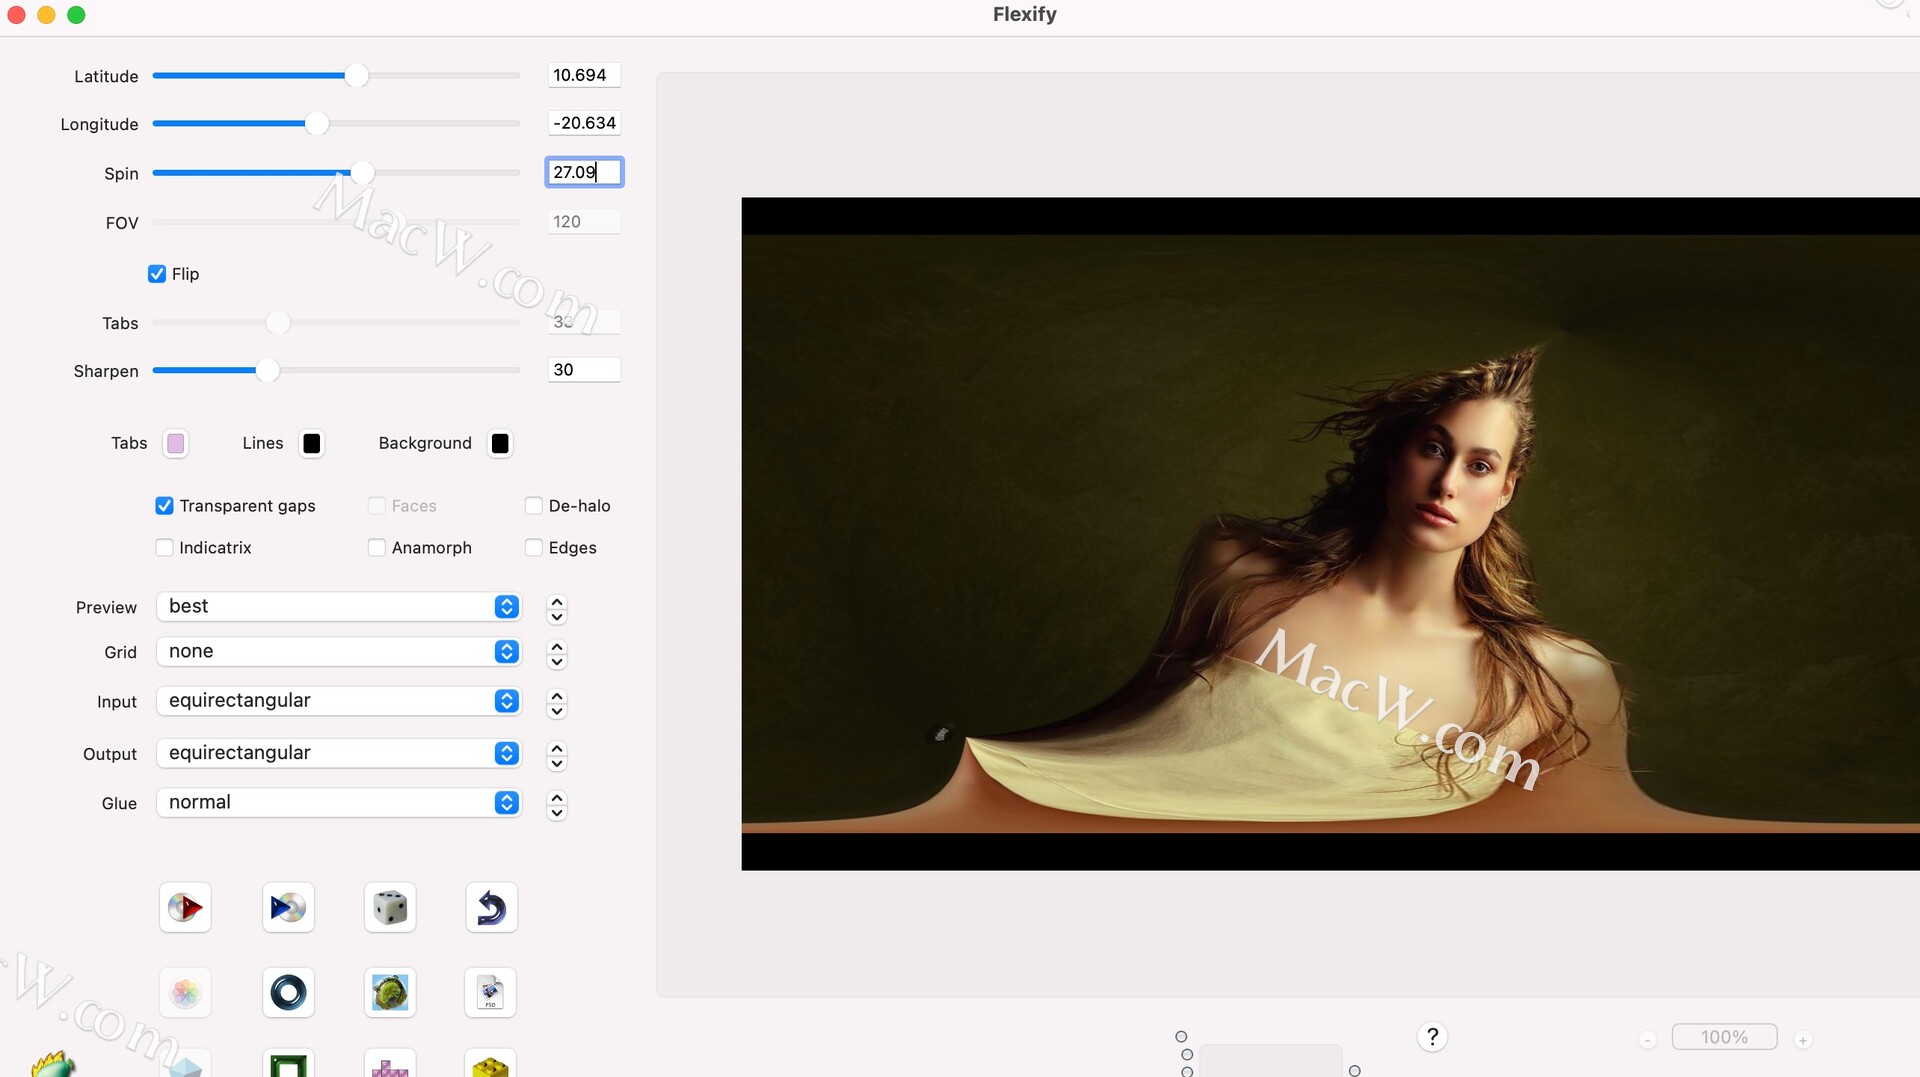1920x1077 pixels.
Task: Click the yellow brick icon
Action: pos(490,1064)
